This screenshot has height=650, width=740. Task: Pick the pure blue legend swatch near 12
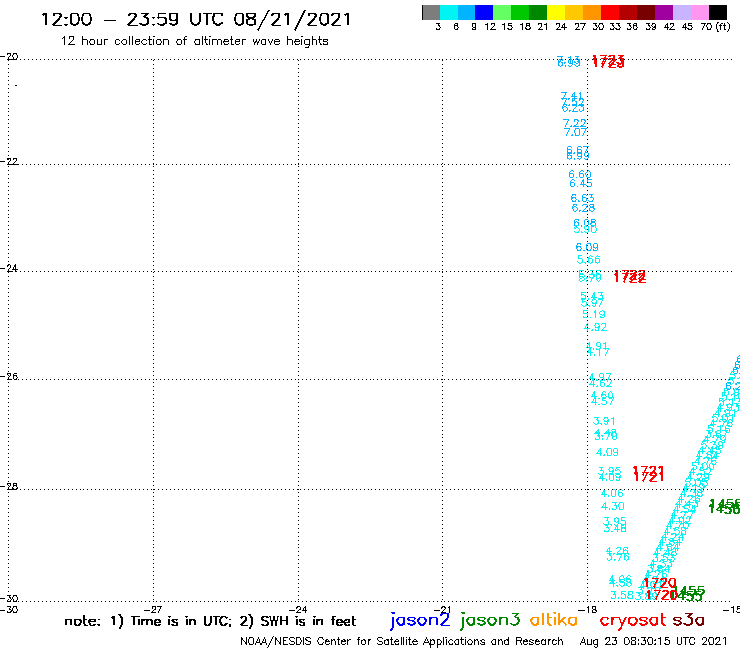tap(484, 12)
